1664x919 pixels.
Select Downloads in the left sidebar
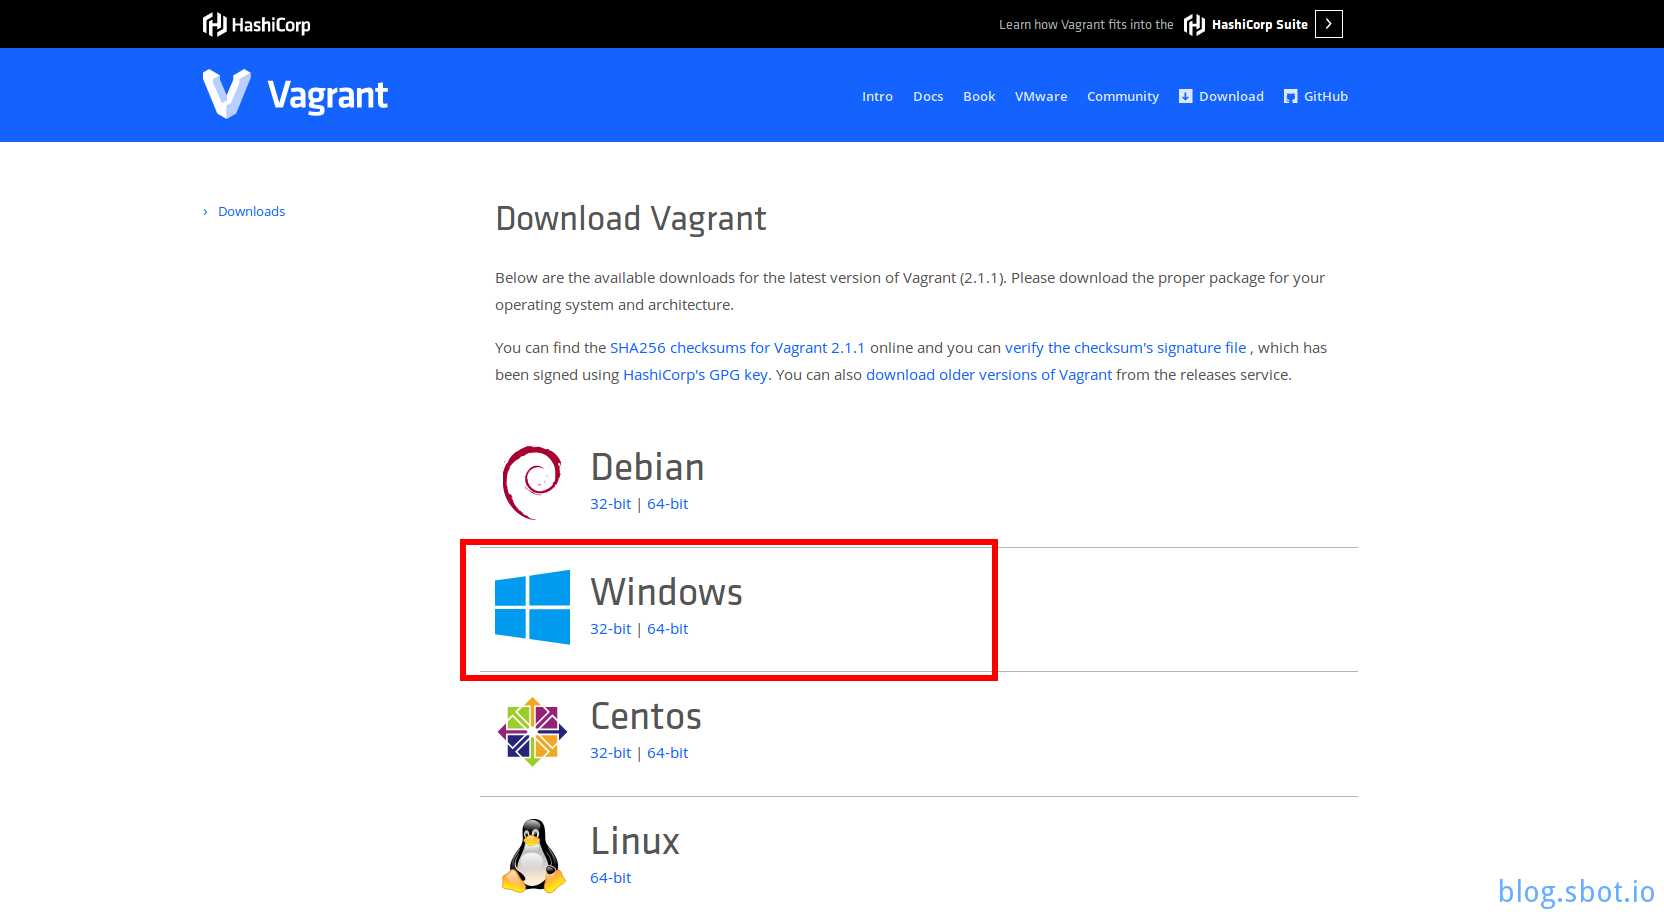coord(251,211)
